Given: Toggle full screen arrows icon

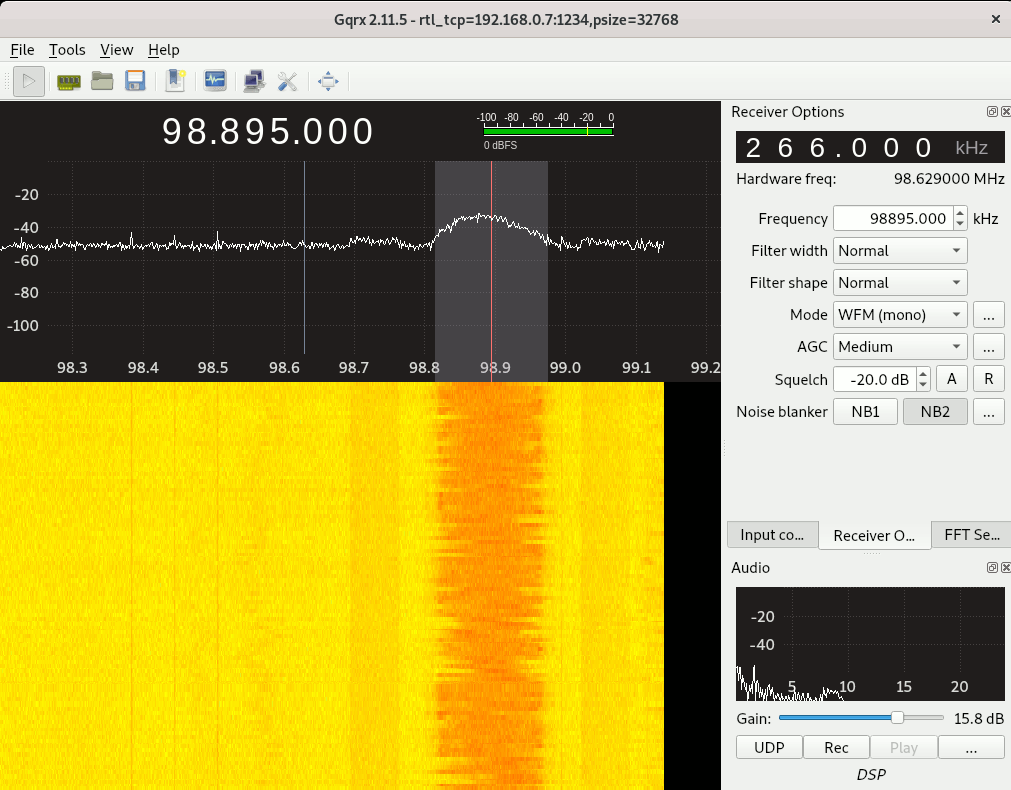Looking at the screenshot, I should [x=328, y=81].
